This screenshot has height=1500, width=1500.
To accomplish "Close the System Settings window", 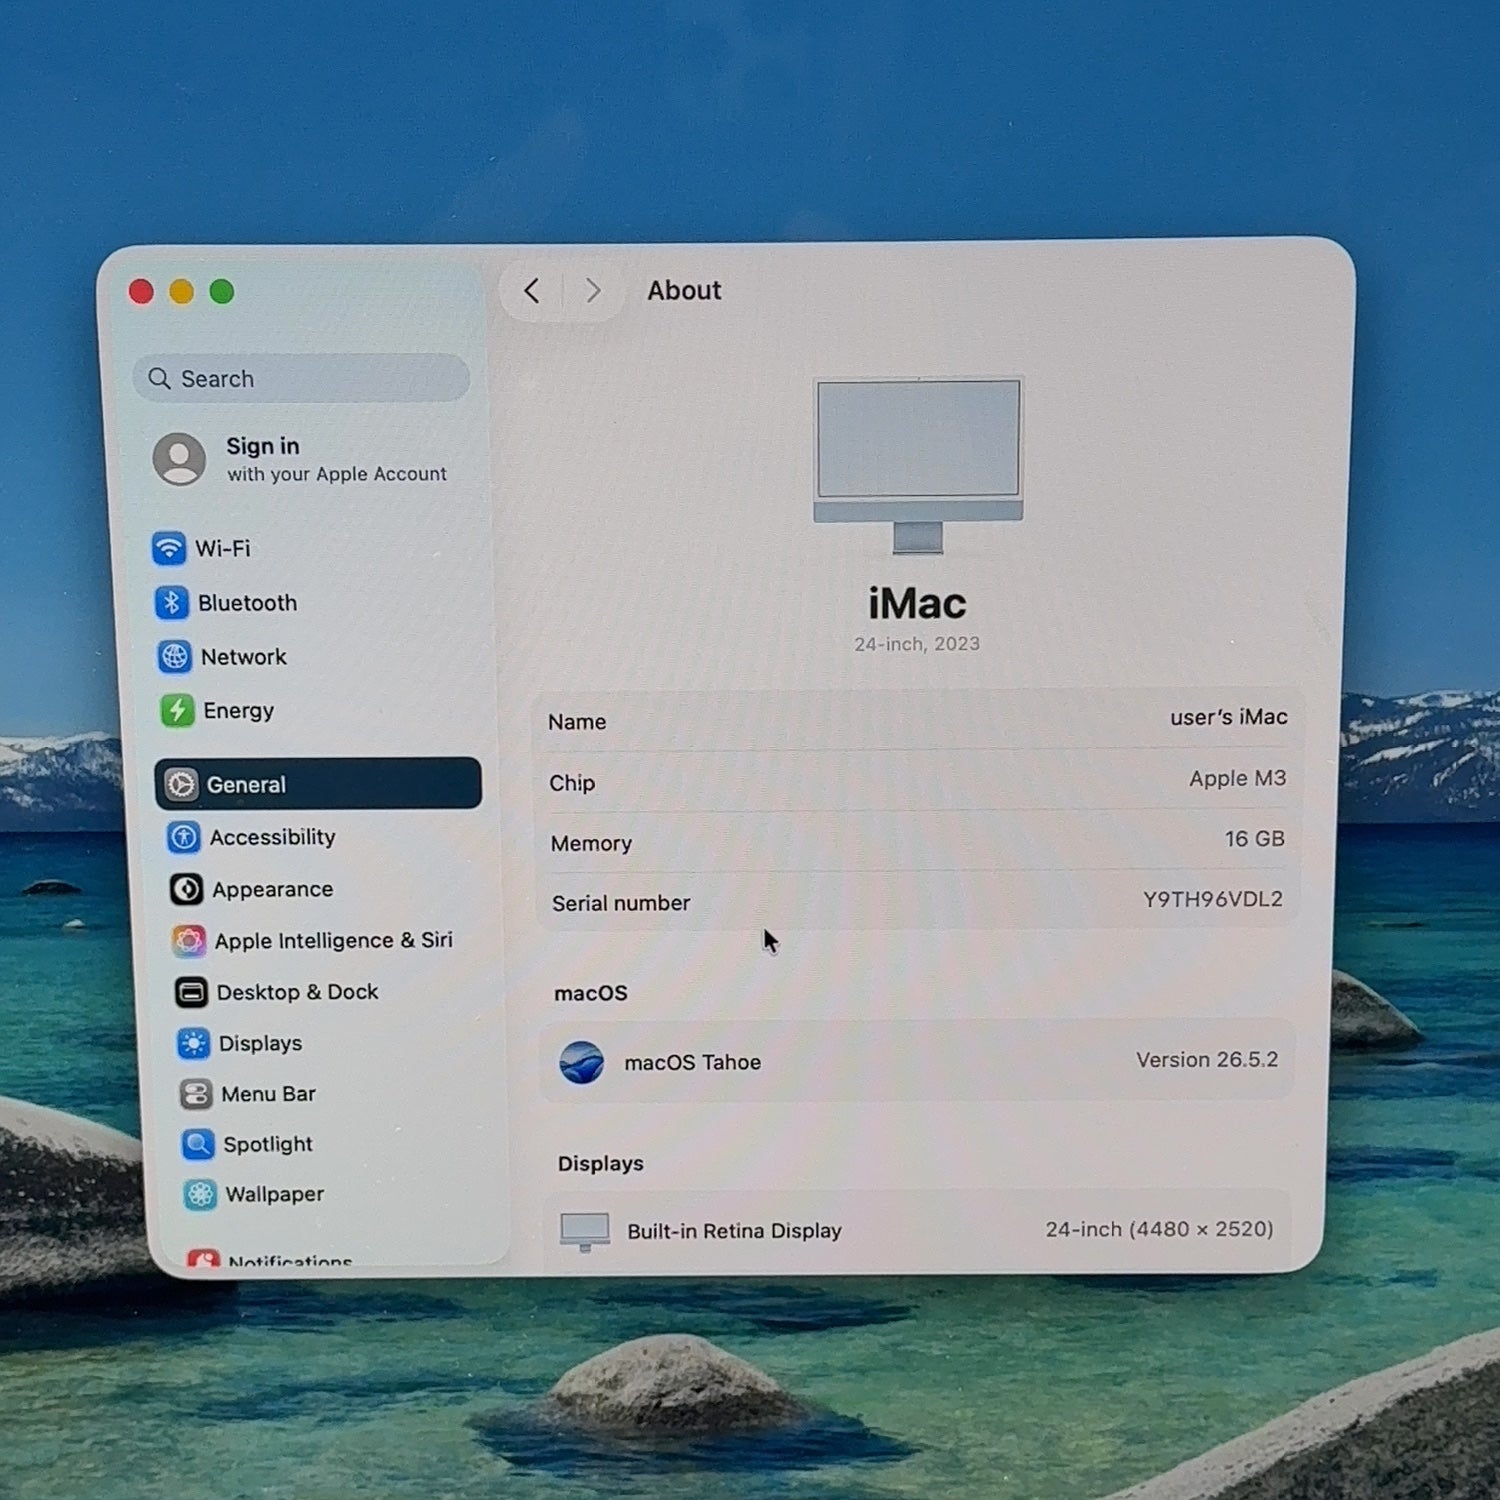I will click(x=141, y=292).
